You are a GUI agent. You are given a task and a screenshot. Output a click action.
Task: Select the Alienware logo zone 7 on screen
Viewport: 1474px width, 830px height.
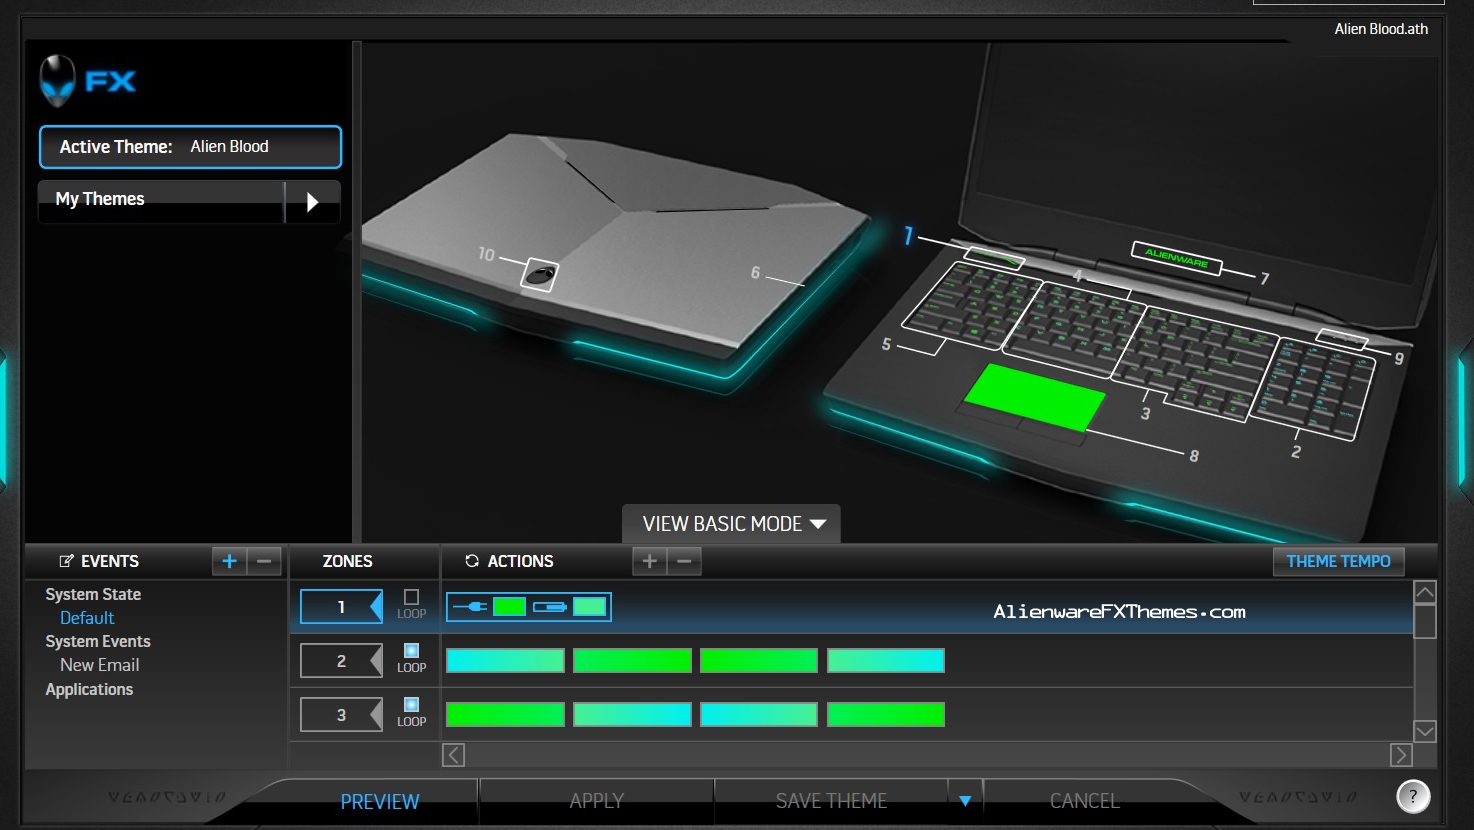pyautogui.click(x=1177, y=257)
